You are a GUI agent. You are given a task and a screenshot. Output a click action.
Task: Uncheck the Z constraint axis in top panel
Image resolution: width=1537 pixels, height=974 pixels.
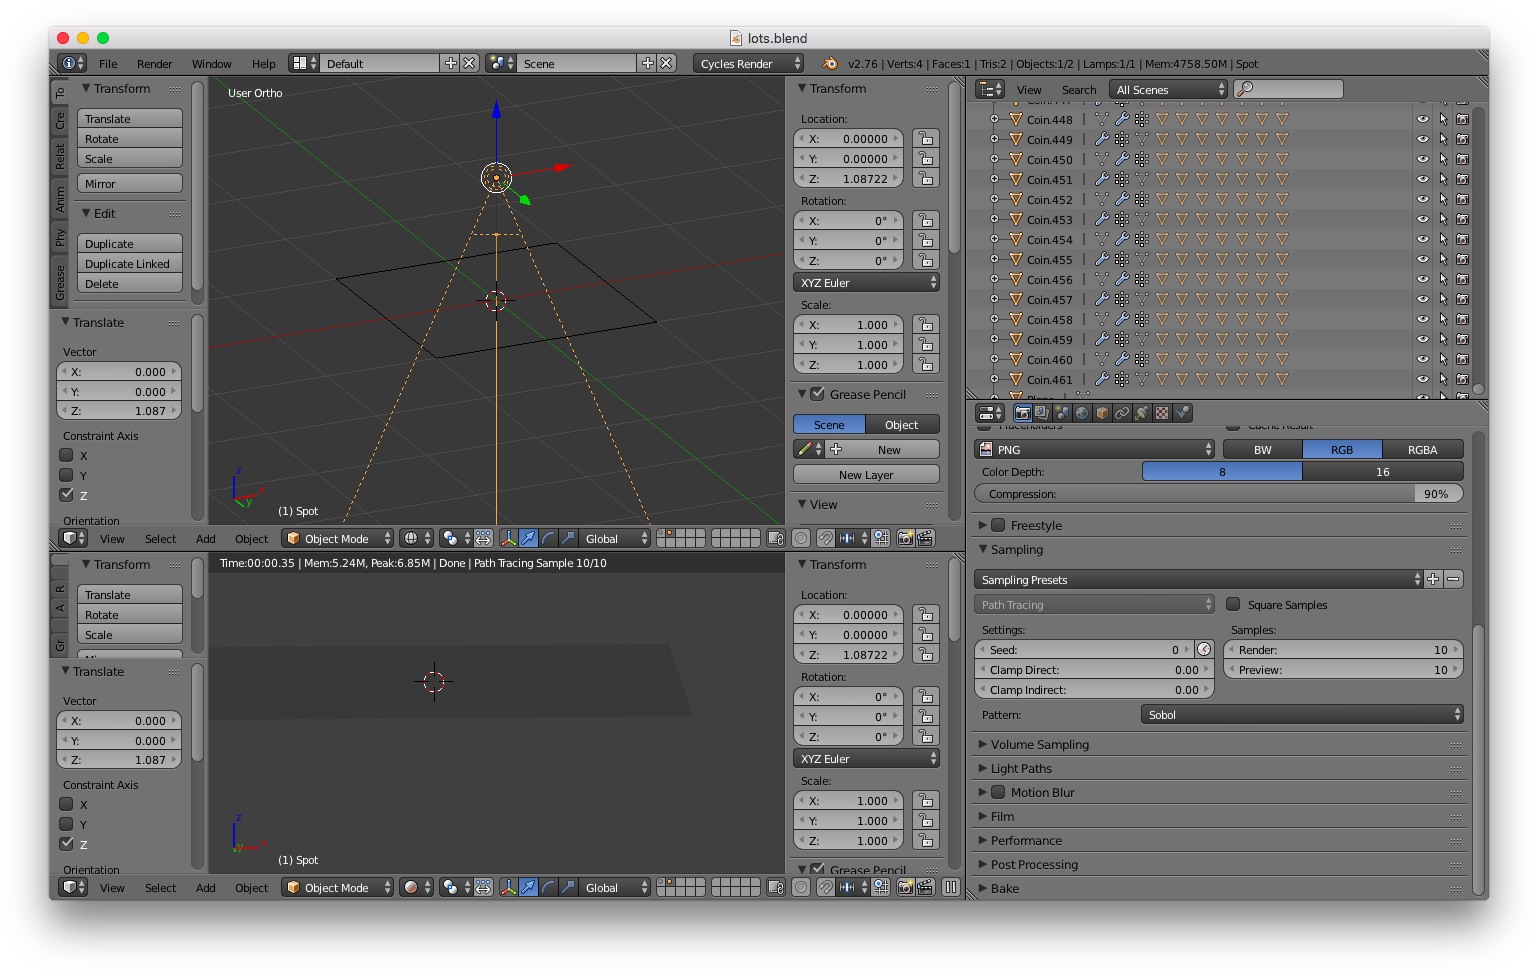(67, 495)
